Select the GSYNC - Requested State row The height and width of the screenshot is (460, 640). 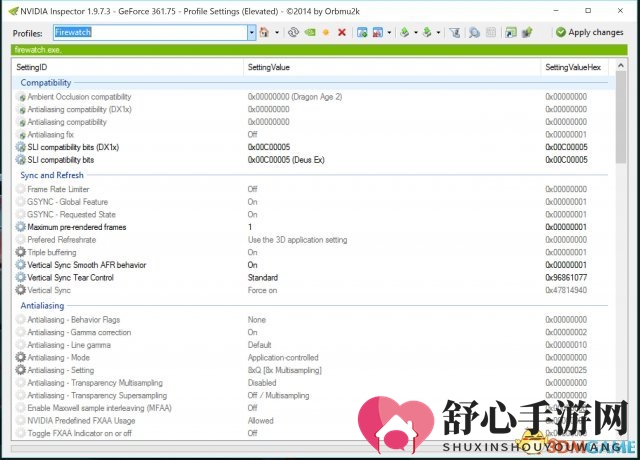(313, 215)
